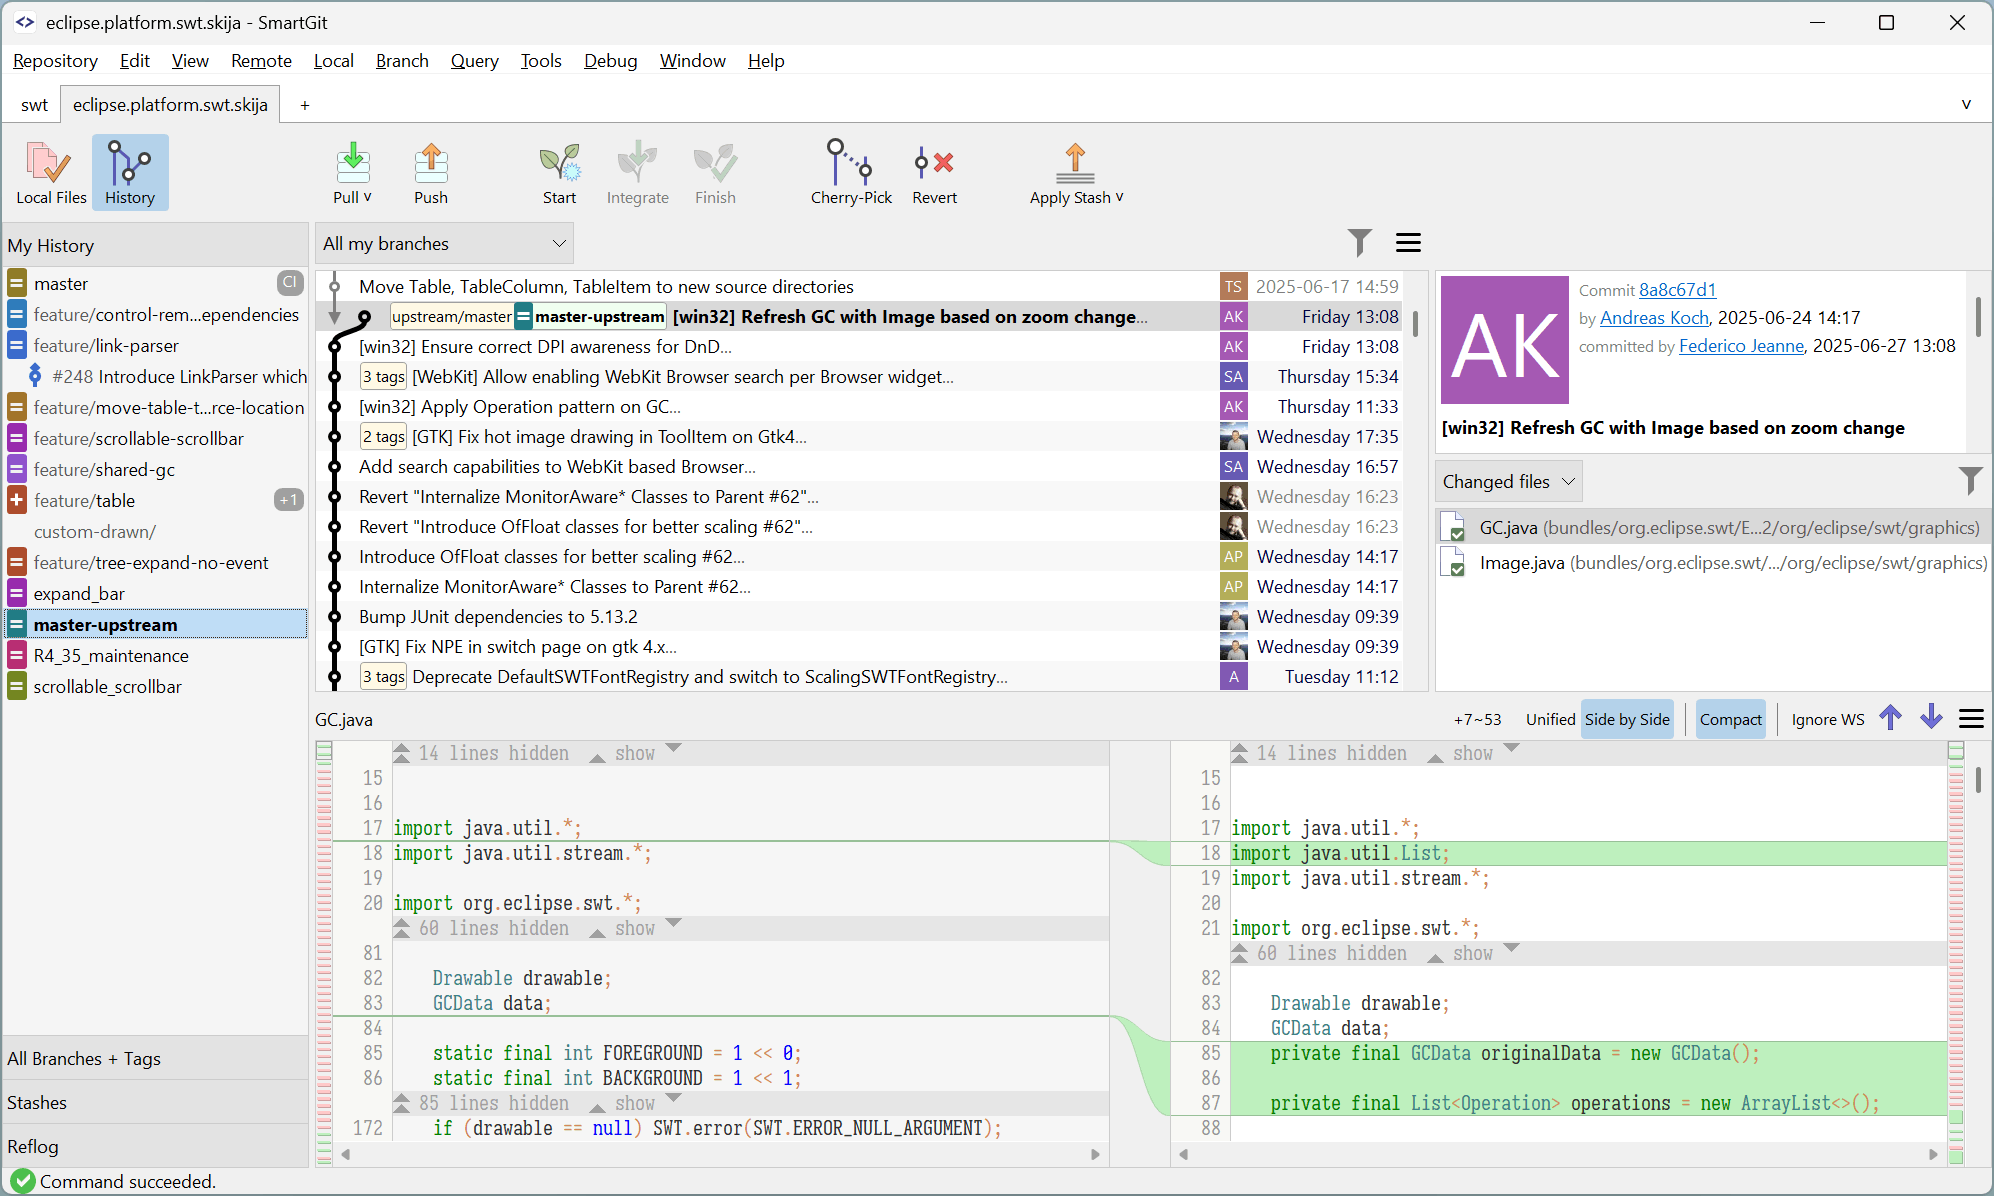Open the changed files filter icon
The height and width of the screenshot is (1196, 1994).
[1971, 481]
